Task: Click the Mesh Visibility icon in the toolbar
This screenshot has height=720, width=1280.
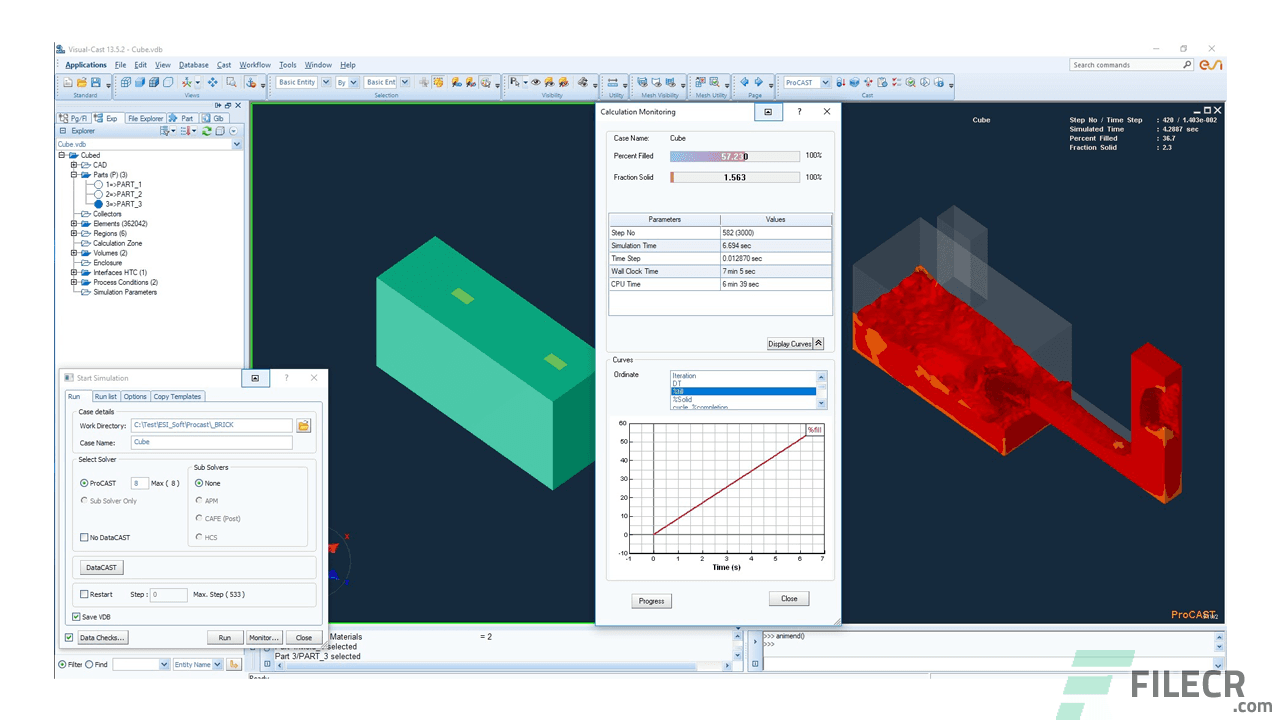Action: [640, 82]
